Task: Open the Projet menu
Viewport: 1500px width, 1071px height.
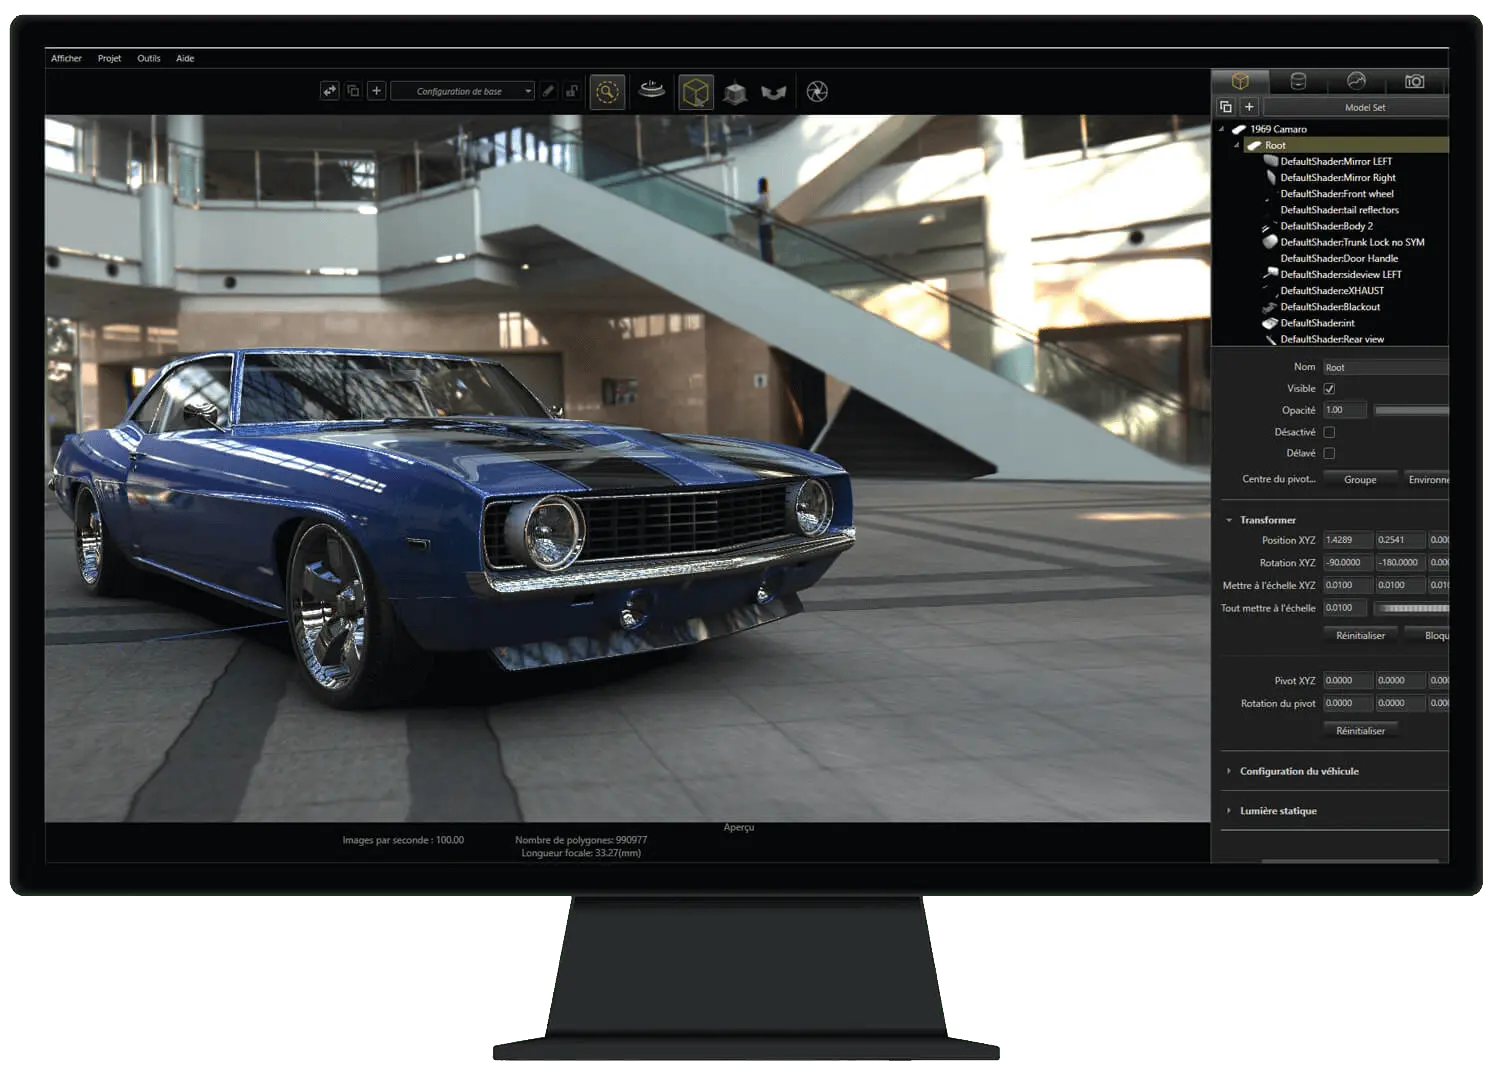Action: (109, 58)
